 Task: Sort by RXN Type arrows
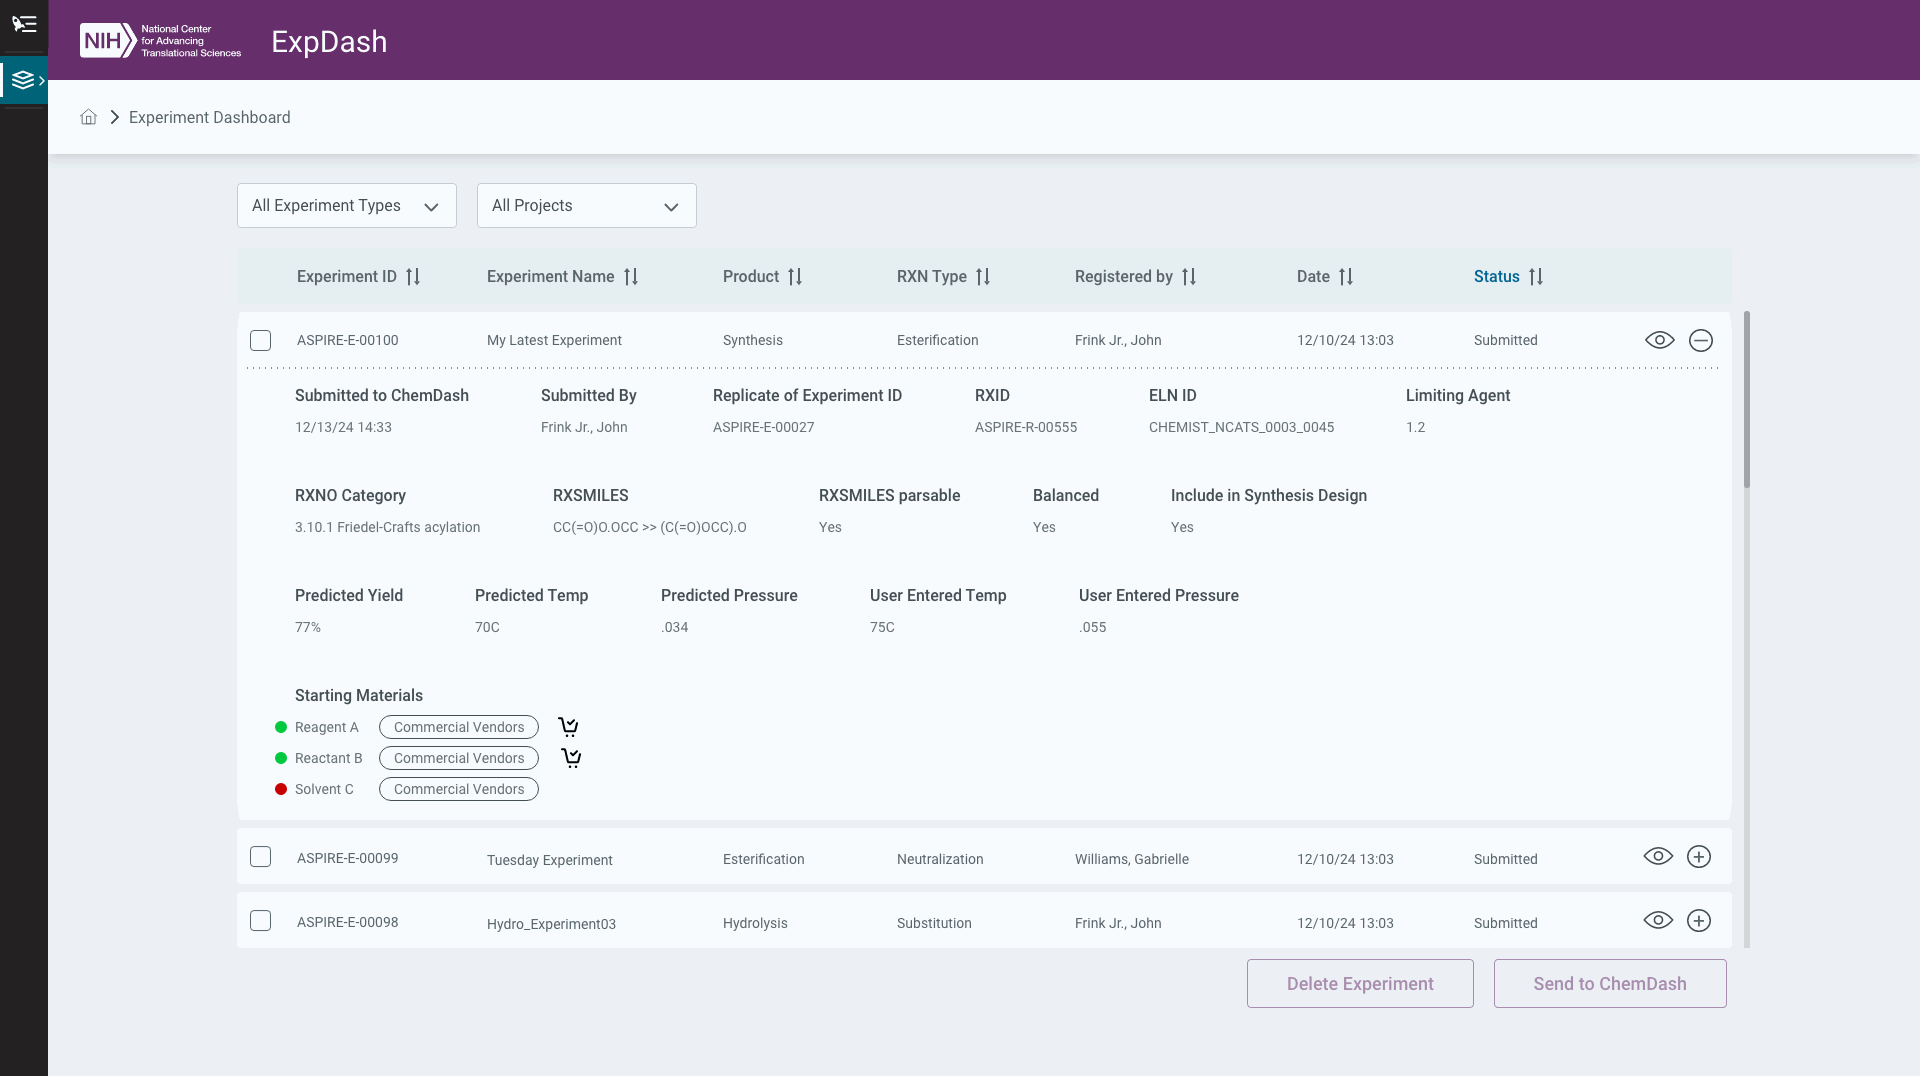click(983, 277)
